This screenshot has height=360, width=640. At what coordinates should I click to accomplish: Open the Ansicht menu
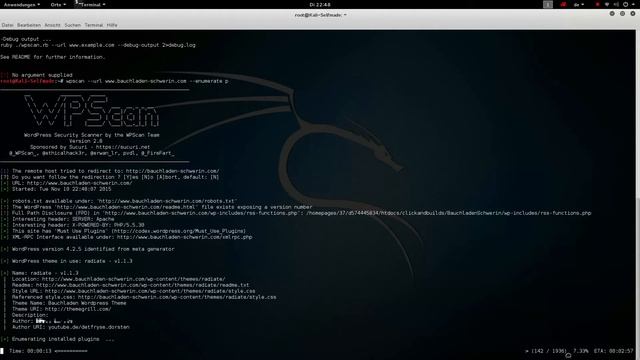[52, 25]
